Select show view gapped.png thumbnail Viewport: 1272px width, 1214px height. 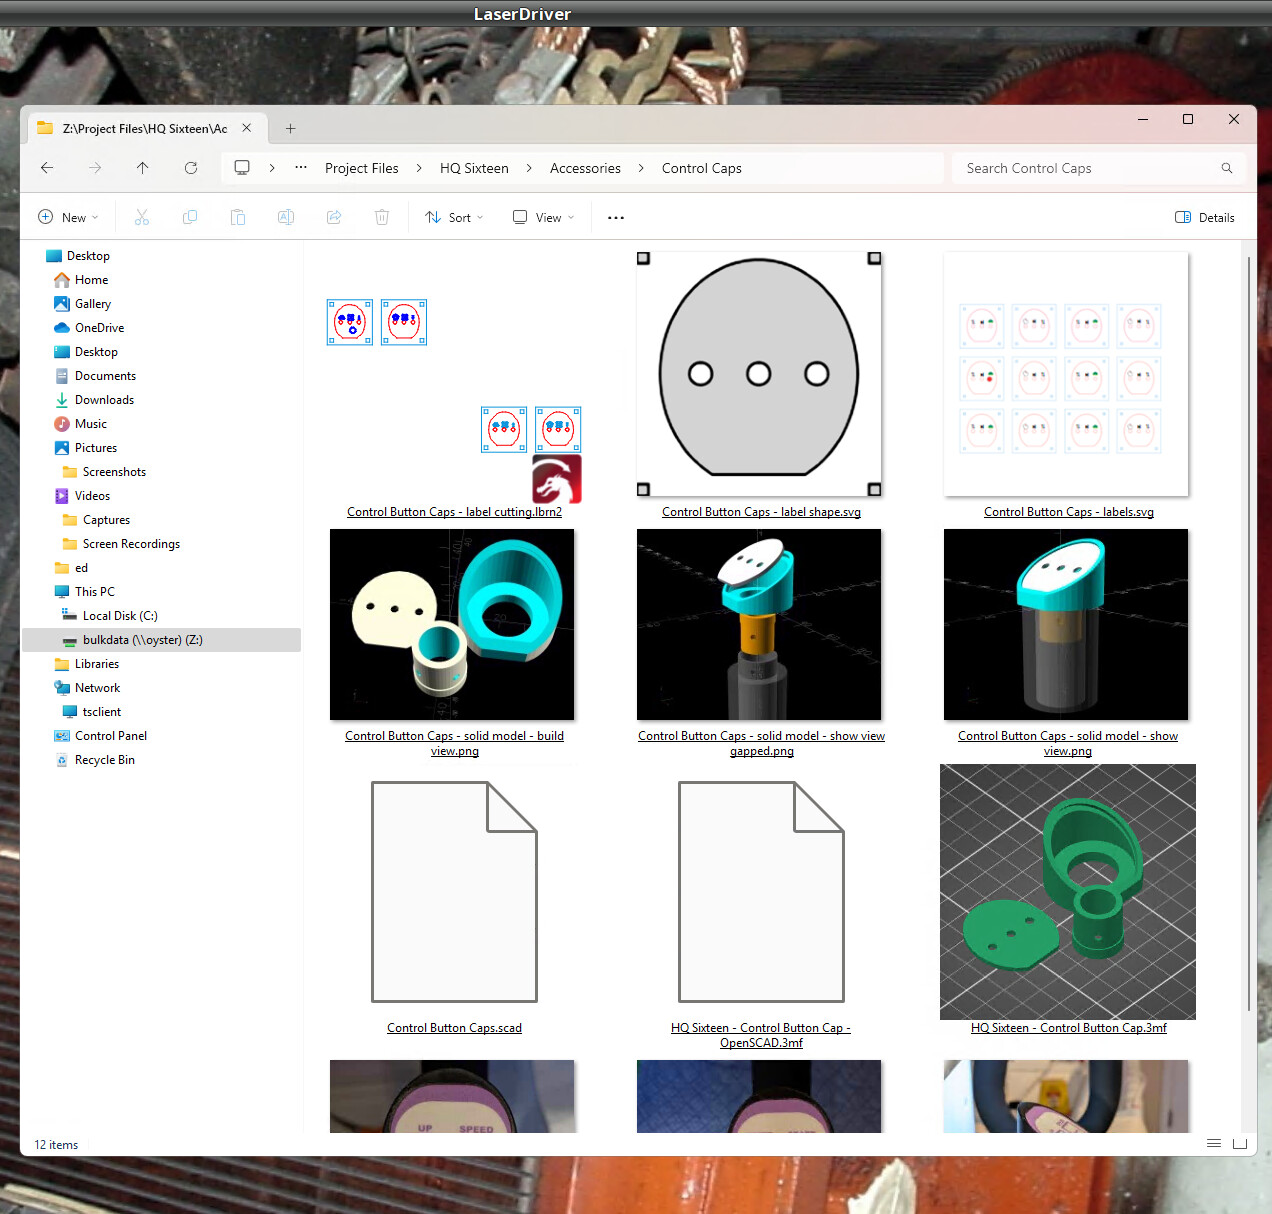[x=759, y=625]
